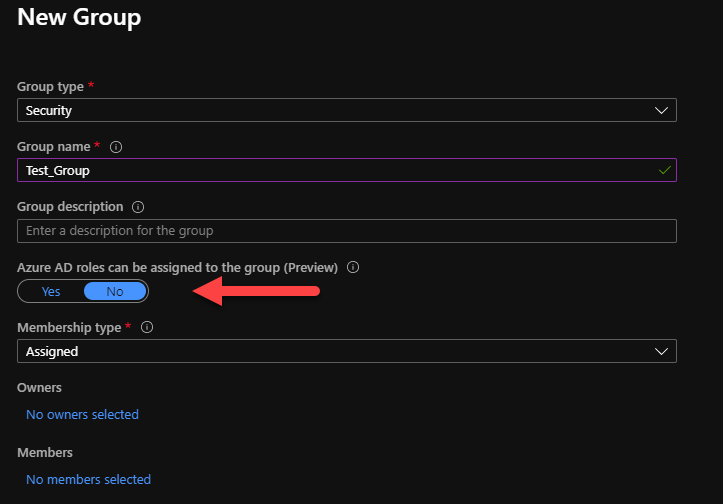
Task: Click the Membership type field label
Action: [x=69, y=328]
